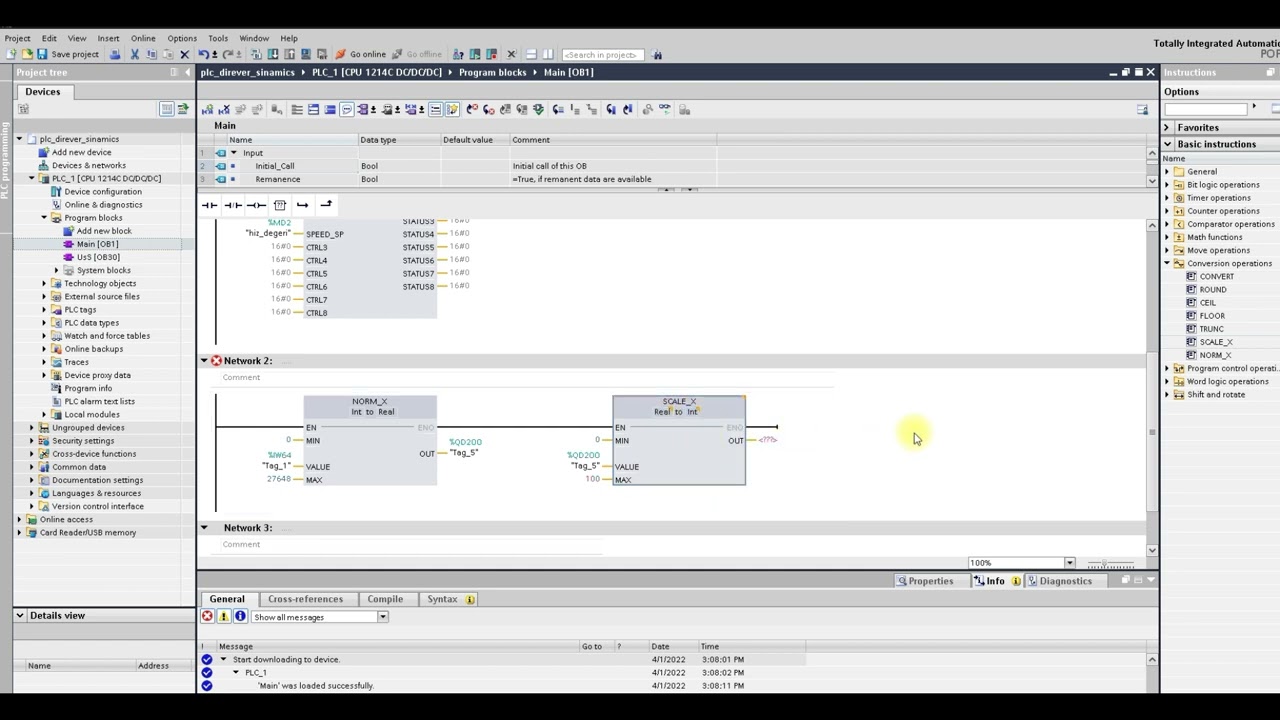This screenshot has height=720, width=1280.
Task: Insert a normally closed contact
Action: 232,205
